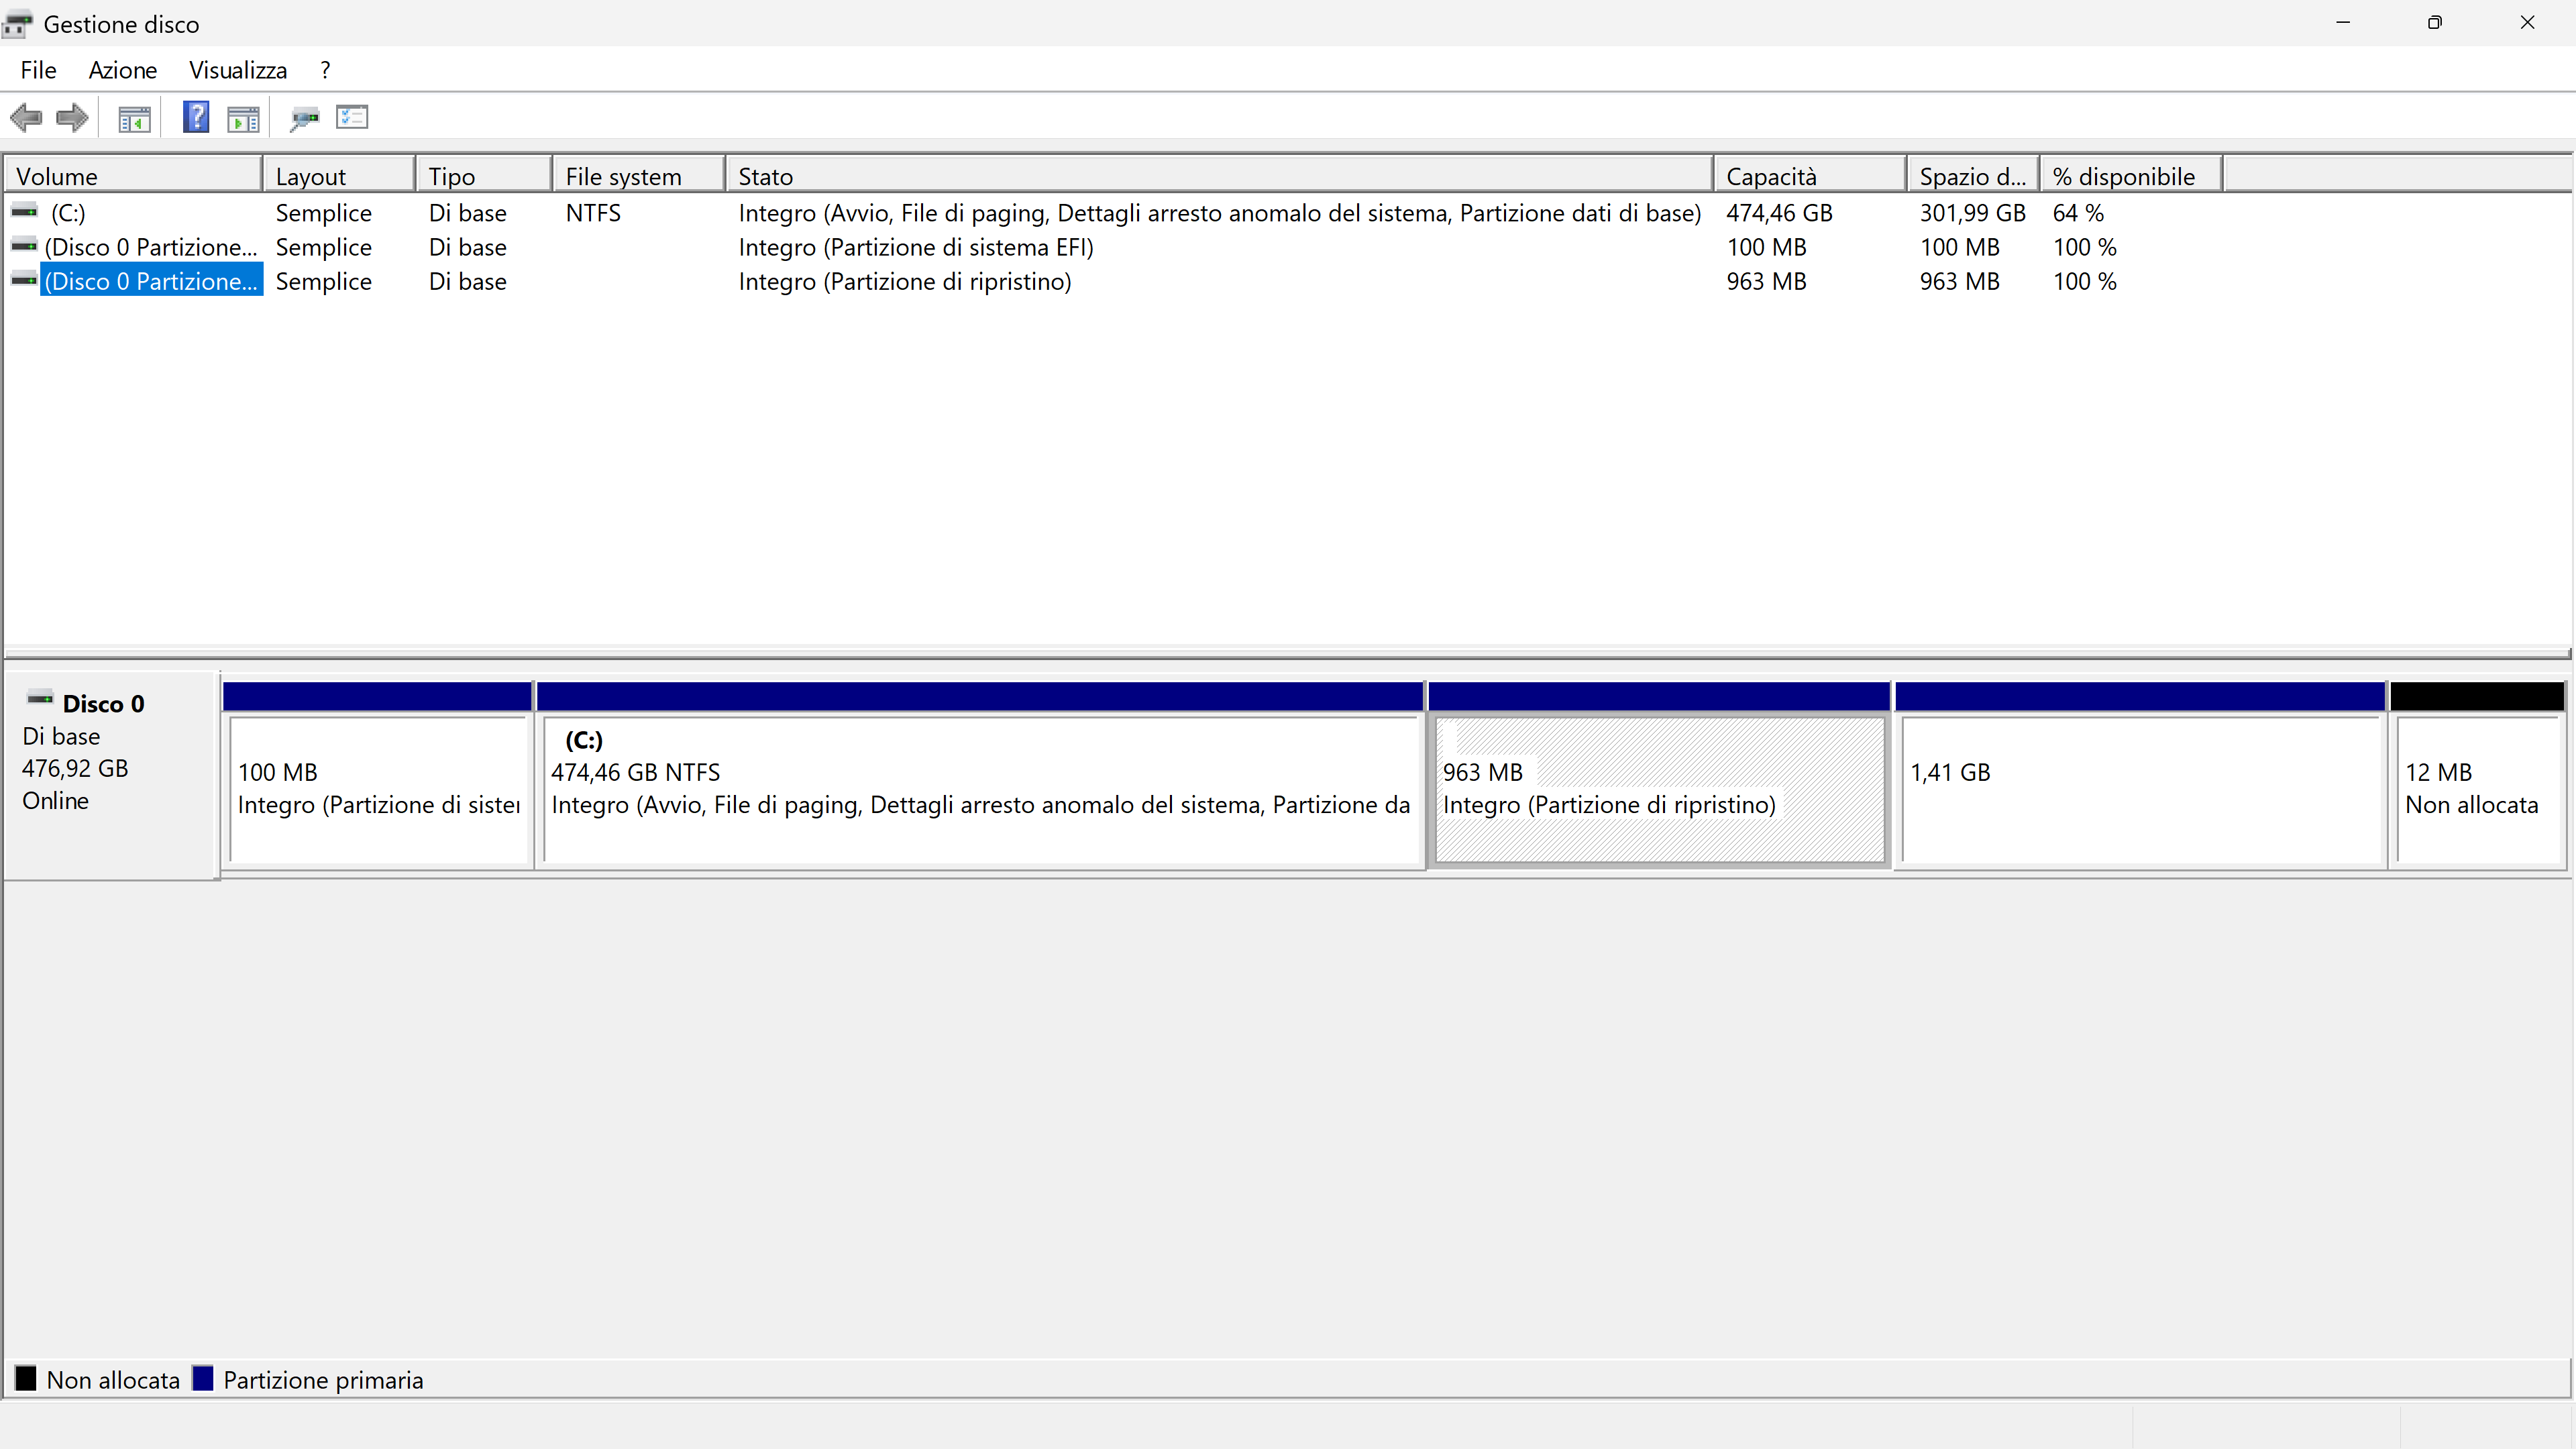Open the Visualizza menu
The image size is (2576, 1449).
238,70
